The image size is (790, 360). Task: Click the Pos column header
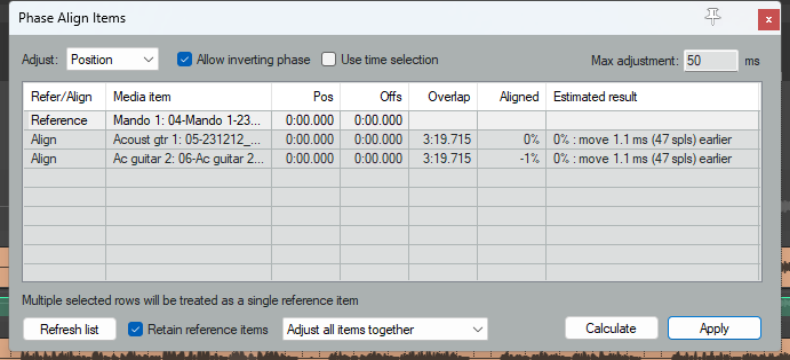coord(306,97)
